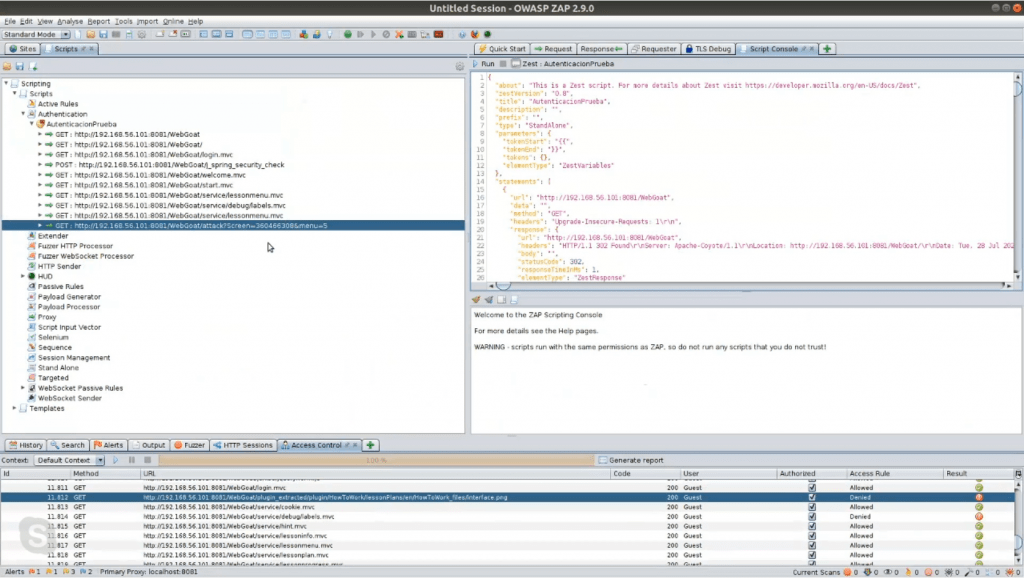Switch to the Fuzzer tab
Screen dimensions: 1024x578
pyautogui.click(x=189, y=445)
